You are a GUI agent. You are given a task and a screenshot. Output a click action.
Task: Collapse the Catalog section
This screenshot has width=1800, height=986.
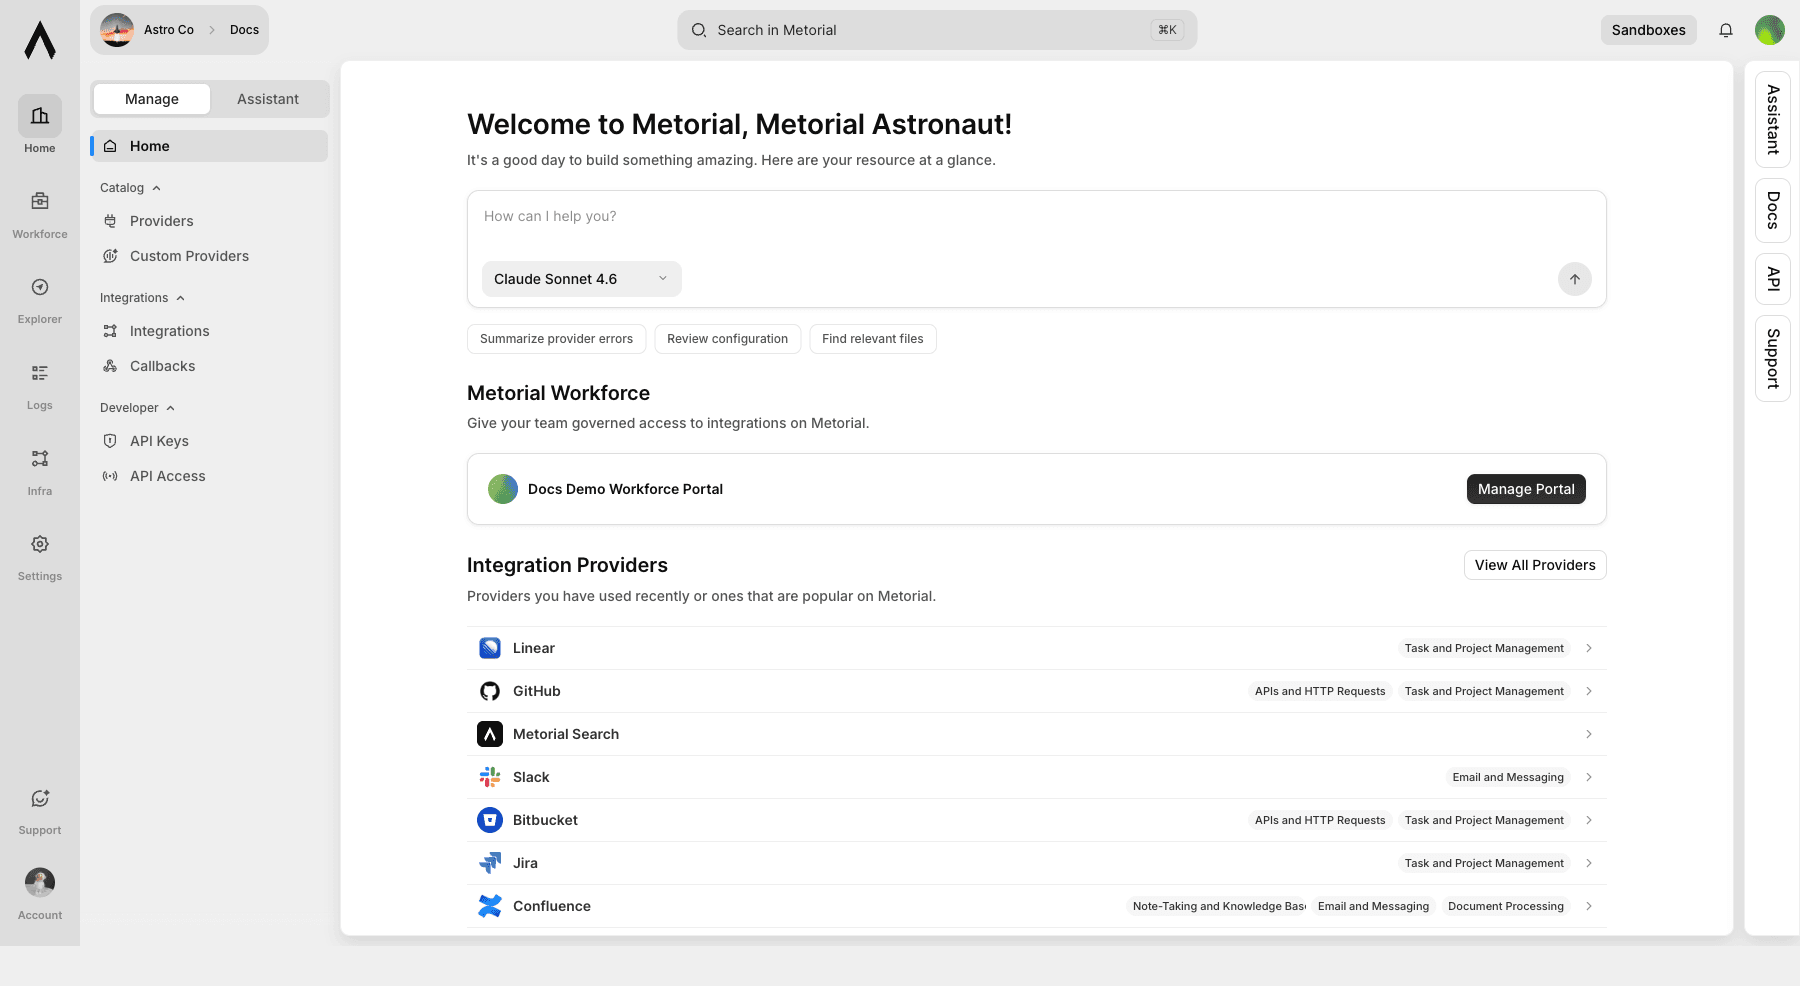(130, 188)
